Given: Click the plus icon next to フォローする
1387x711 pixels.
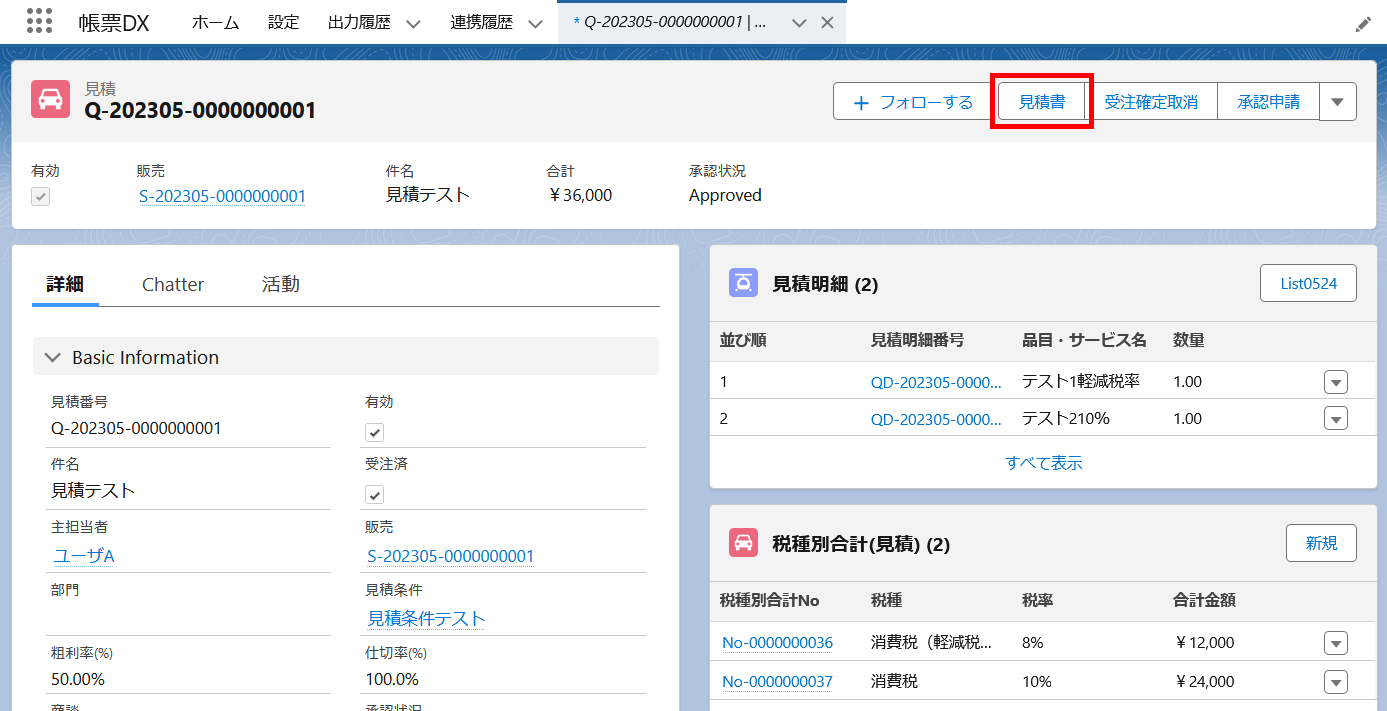Looking at the screenshot, I should [863, 100].
